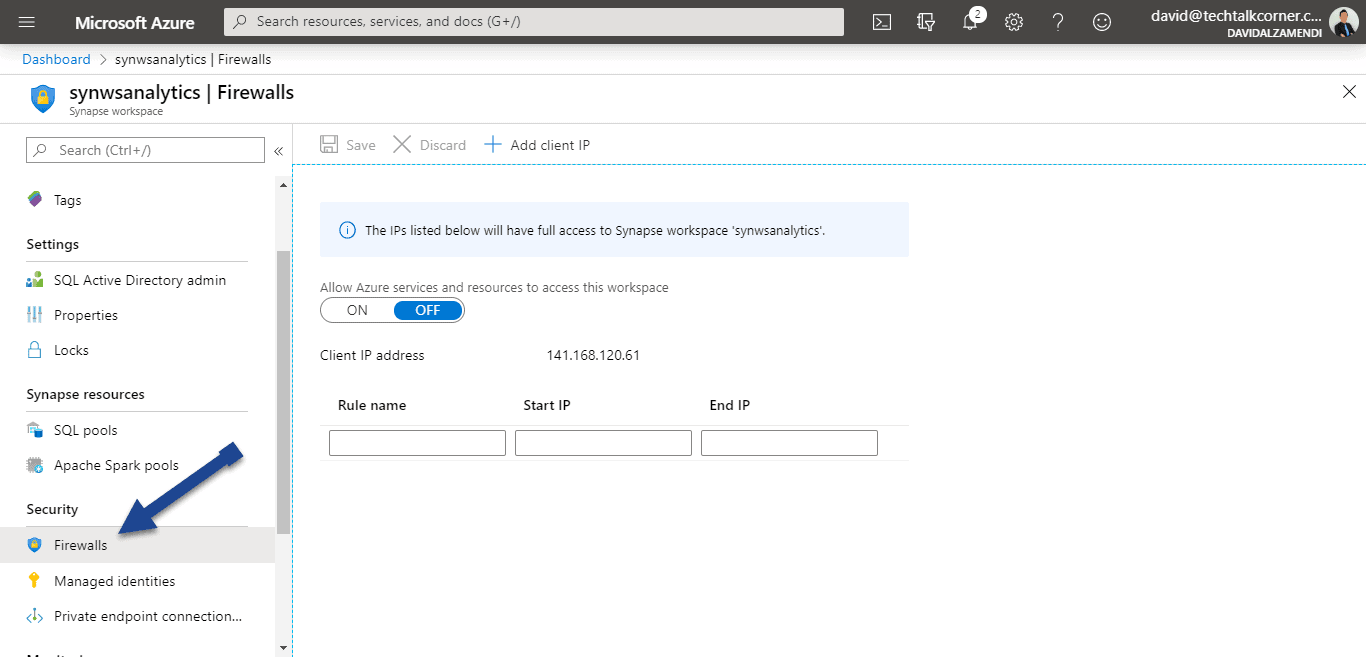Open the notifications bell

point(969,21)
